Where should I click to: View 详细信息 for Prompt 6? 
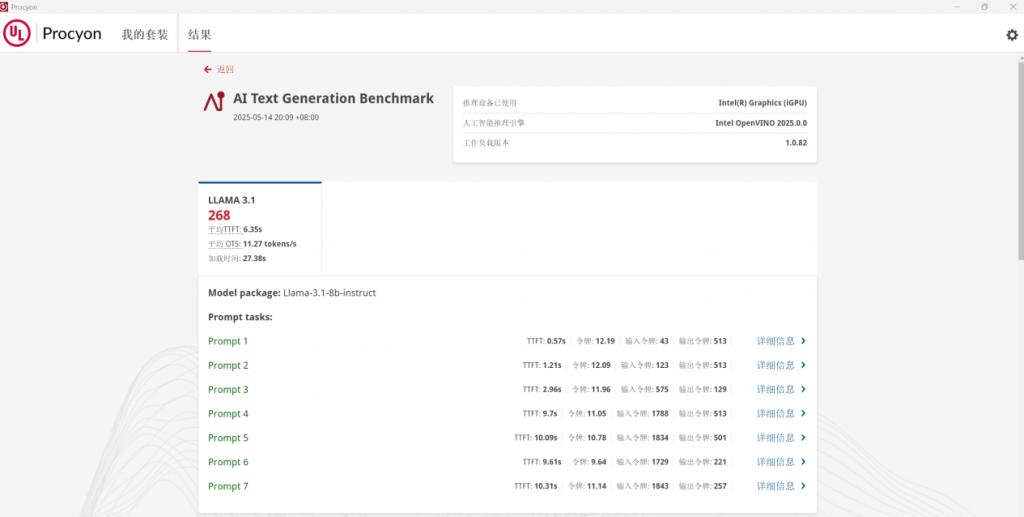pyautogui.click(x=776, y=462)
